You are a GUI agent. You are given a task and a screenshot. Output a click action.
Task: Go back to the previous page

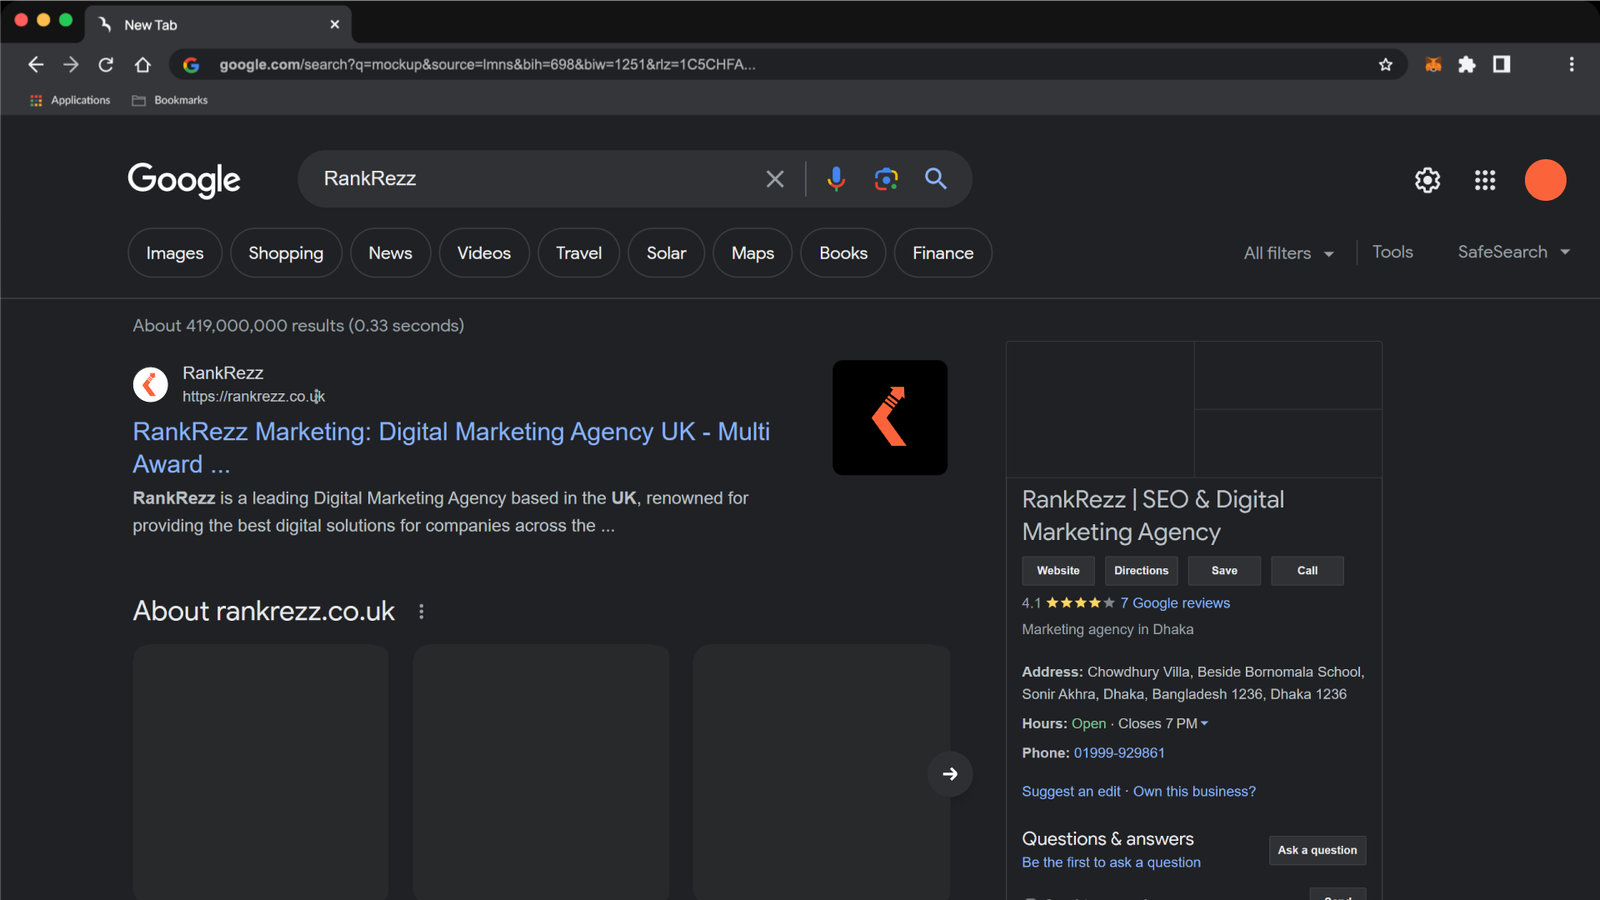(x=36, y=65)
